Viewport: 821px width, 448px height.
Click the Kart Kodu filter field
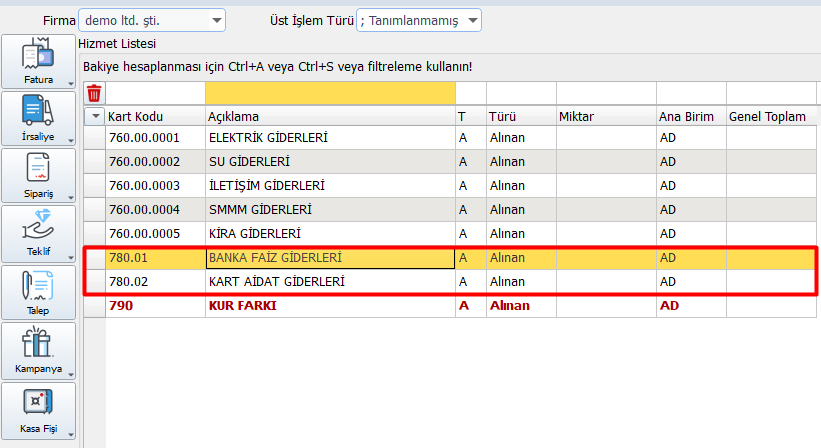click(x=154, y=93)
